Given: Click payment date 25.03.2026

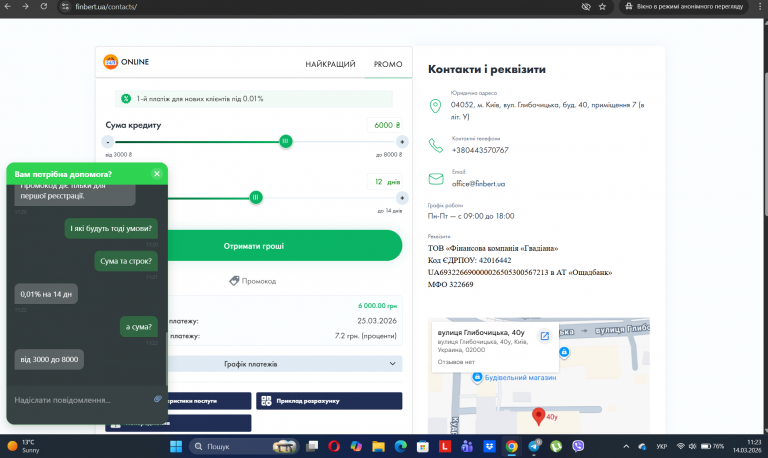Looking at the screenshot, I should coord(377,321).
